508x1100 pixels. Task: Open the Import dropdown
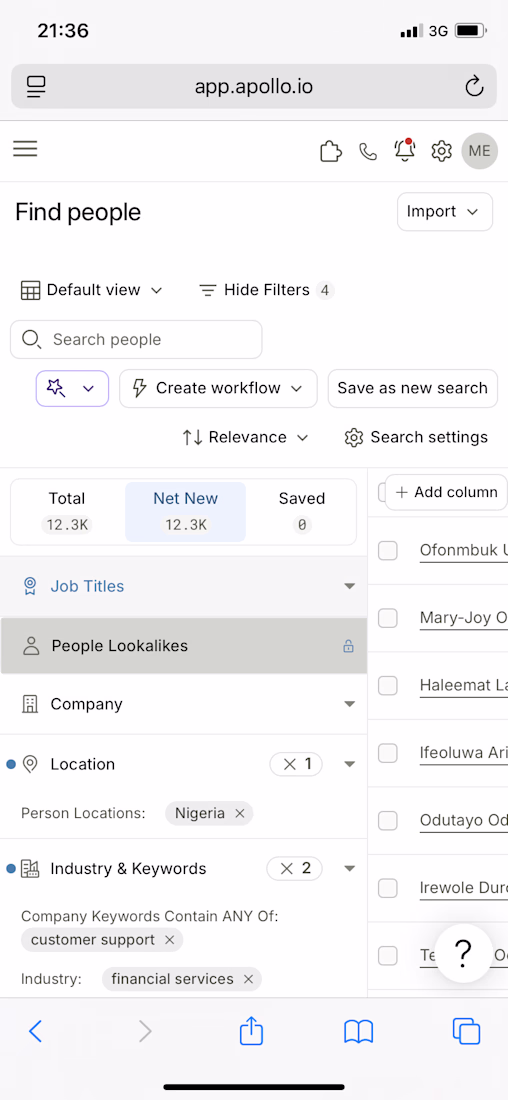pos(445,212)
